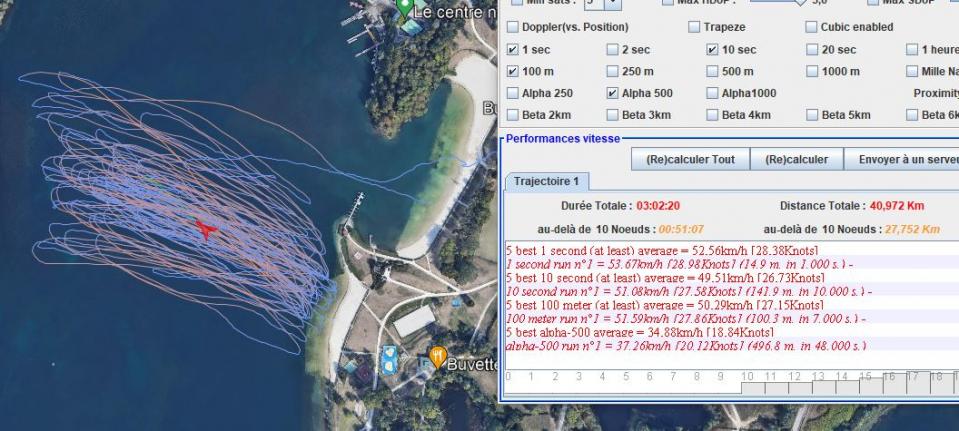Click the Performances vitesse panel title
Screen dimensions: 959x431
(563, 139)
